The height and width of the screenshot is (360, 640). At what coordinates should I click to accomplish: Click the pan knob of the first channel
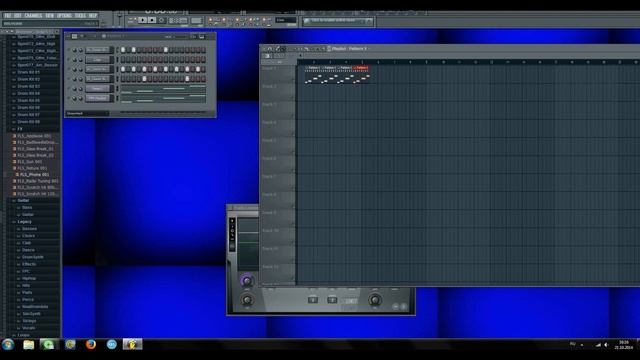(x=75, y=50)
